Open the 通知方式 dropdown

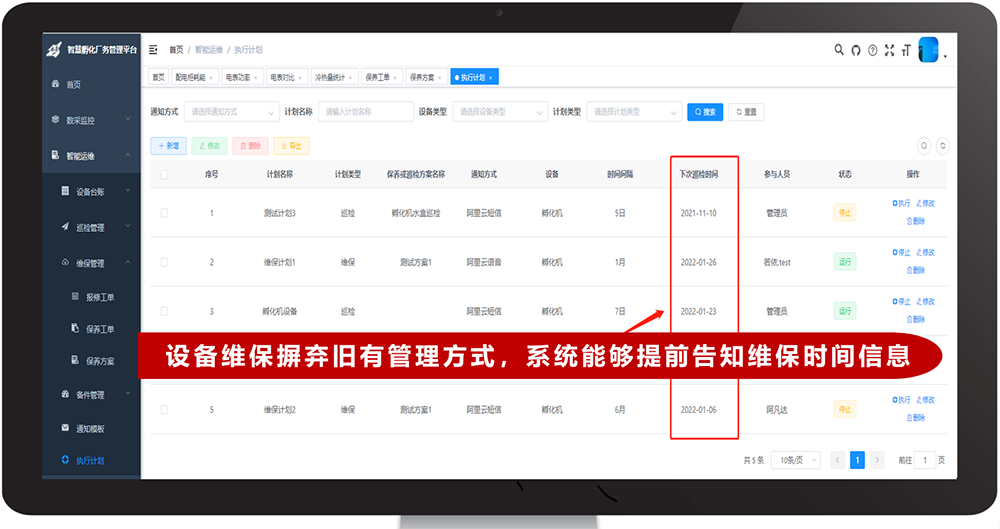pyautogui.click(x=232, y=112)
